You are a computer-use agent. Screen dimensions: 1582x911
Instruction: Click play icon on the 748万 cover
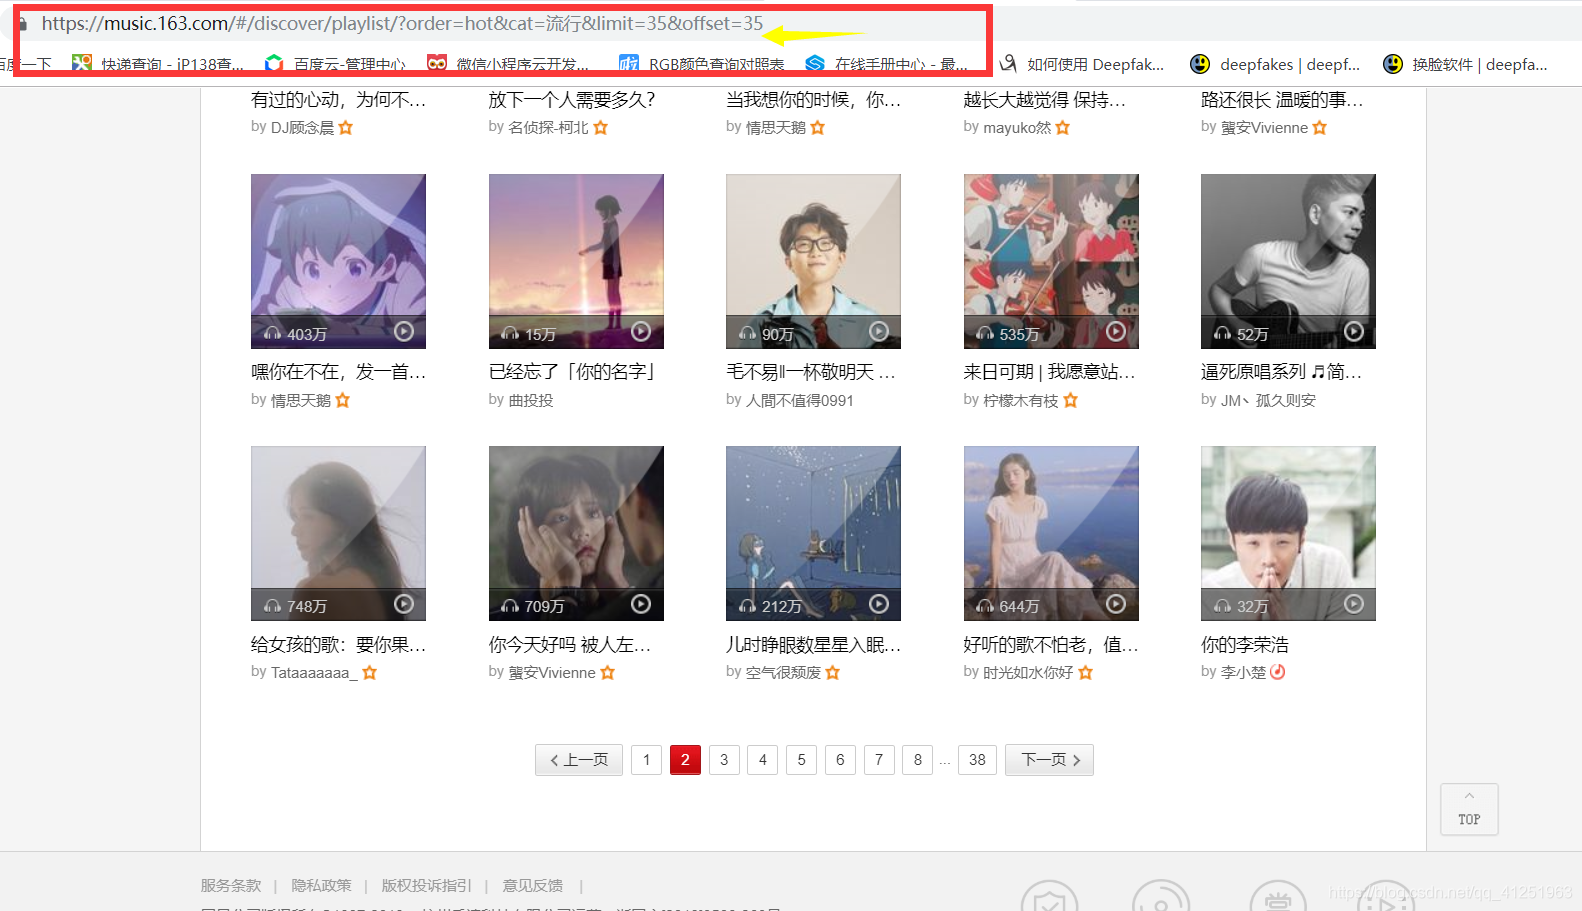coord(404,603)
